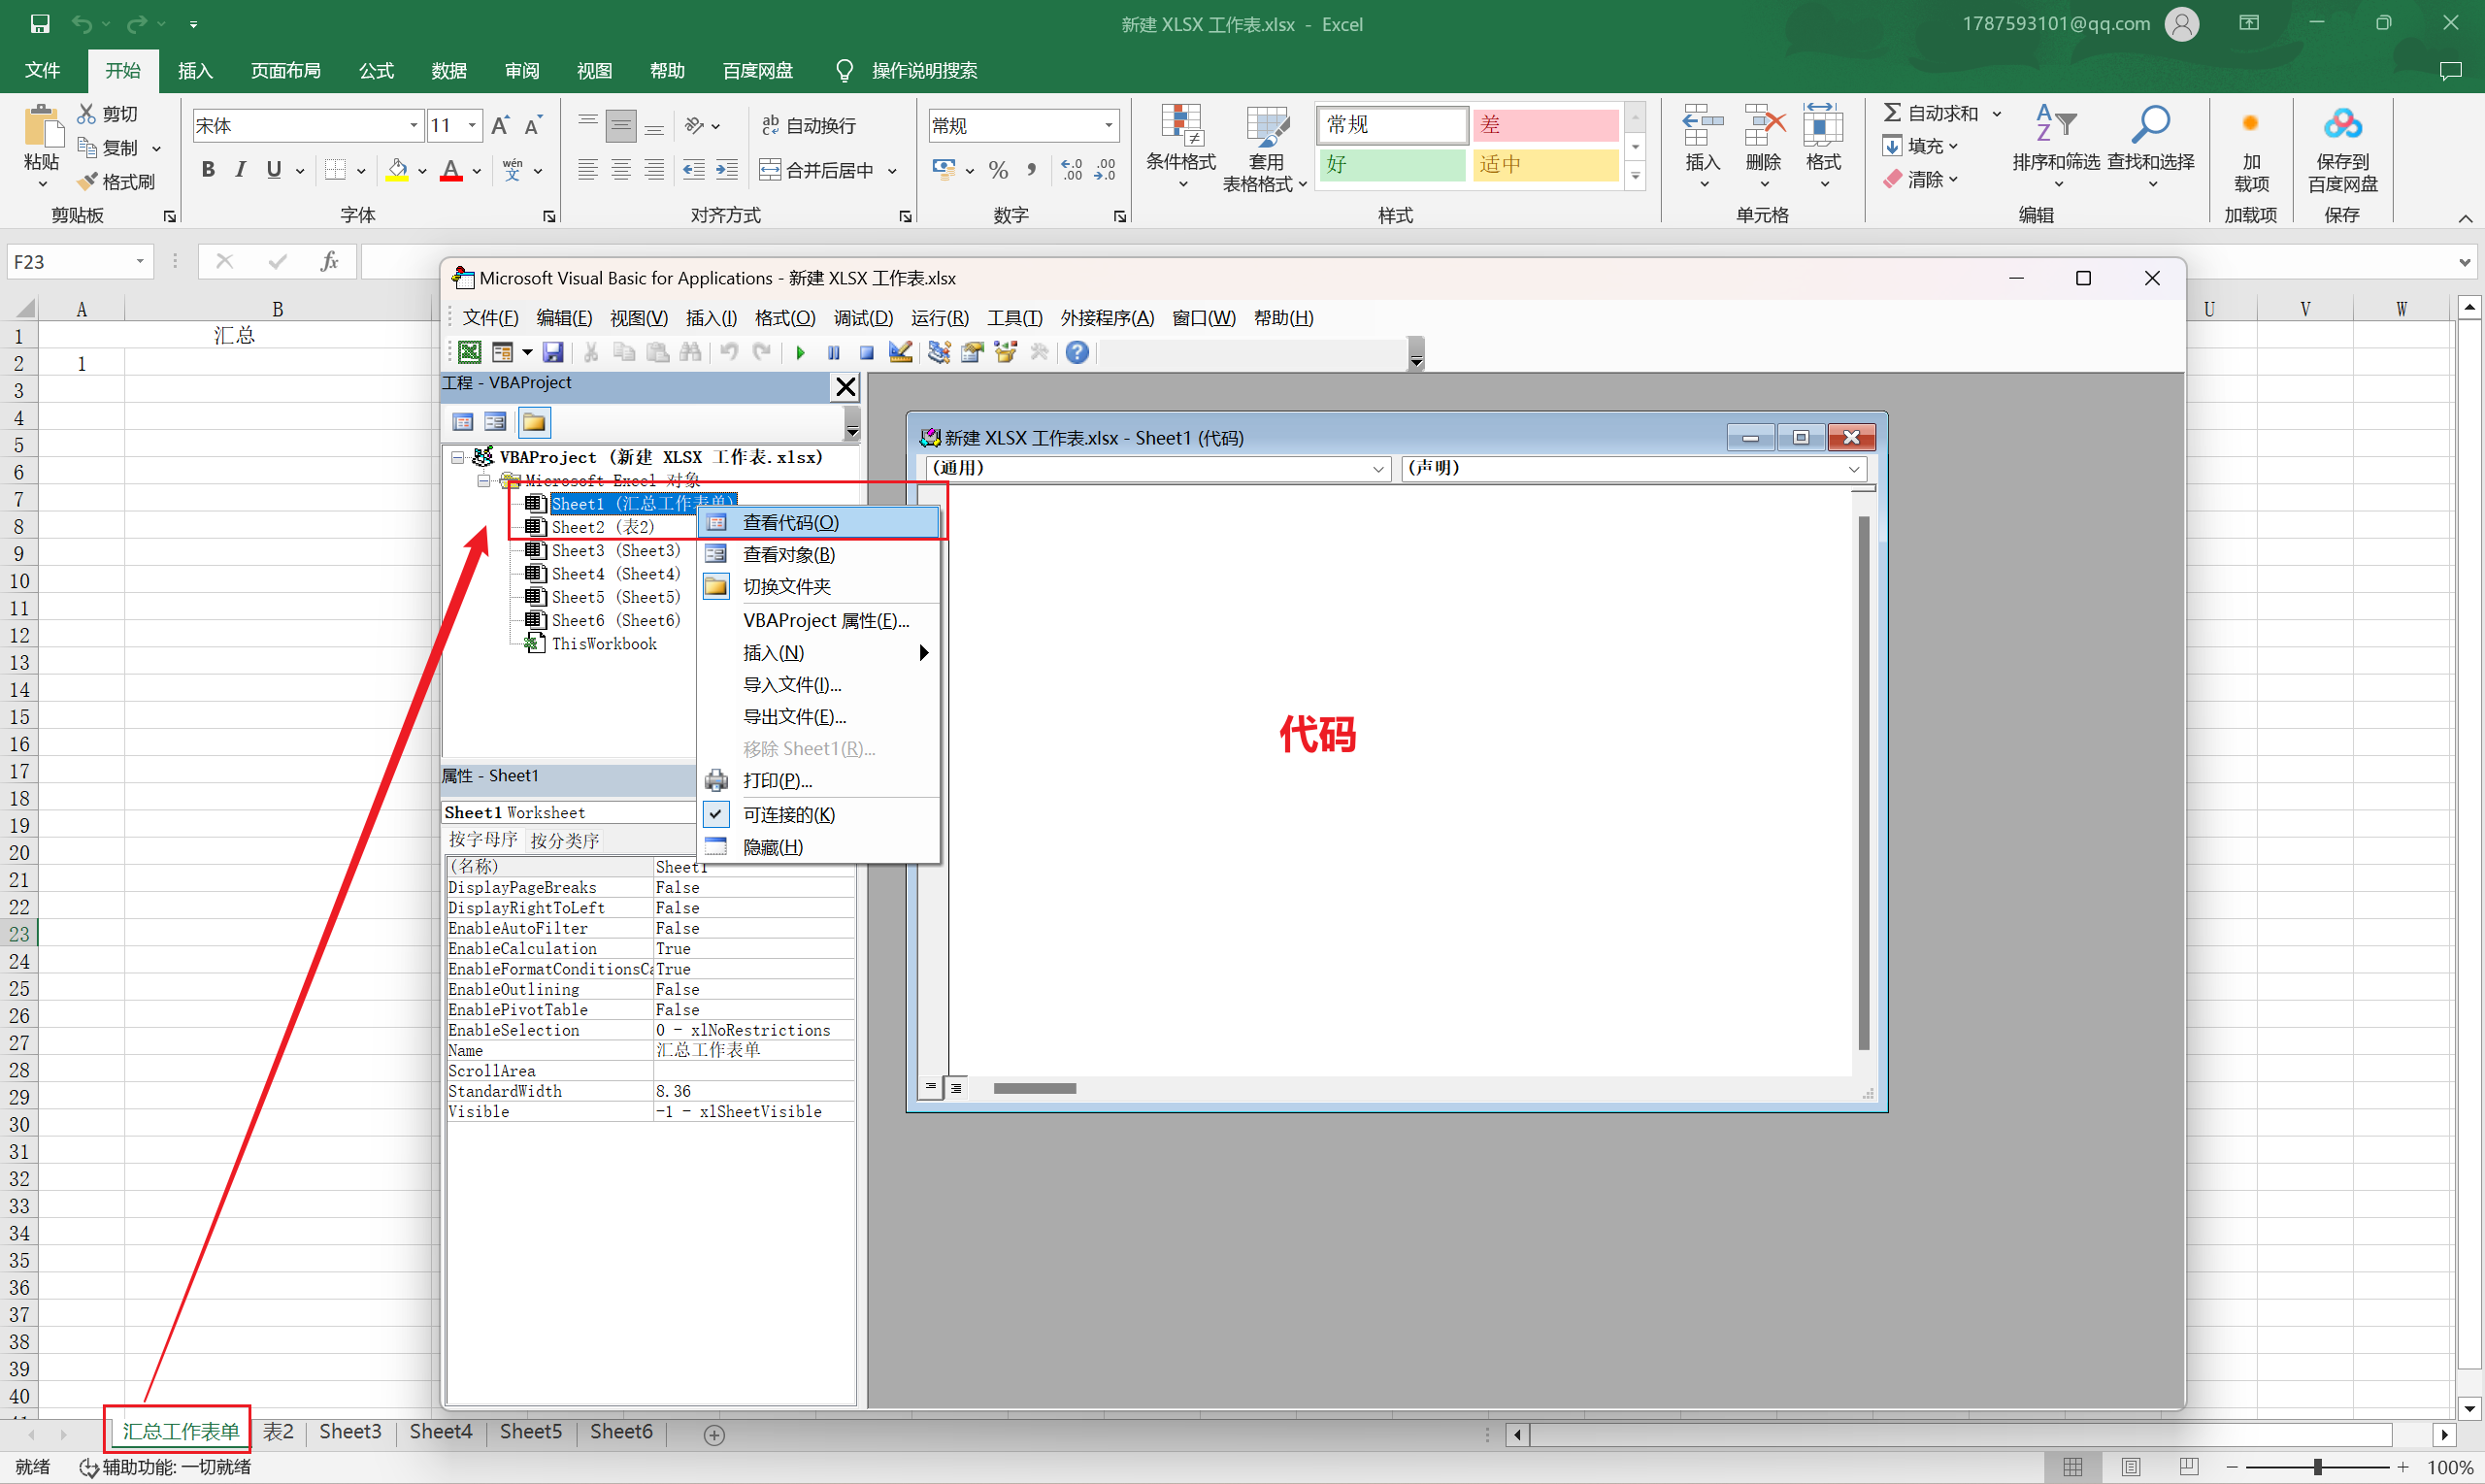
Task: Click the VBA help question mark icon
Action: pyautogui.click(x=1077, y=352)
